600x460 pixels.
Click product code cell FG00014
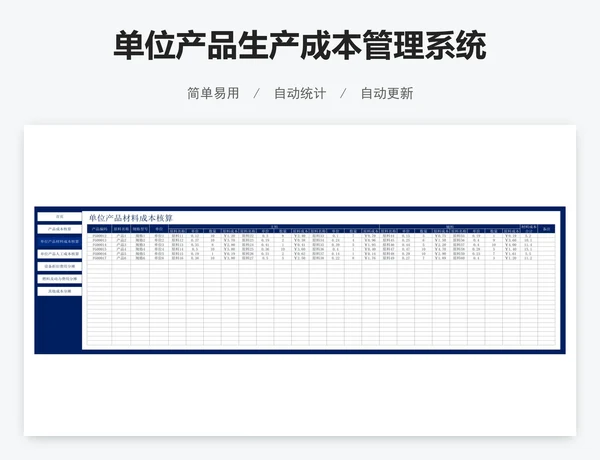click(99, 245)
